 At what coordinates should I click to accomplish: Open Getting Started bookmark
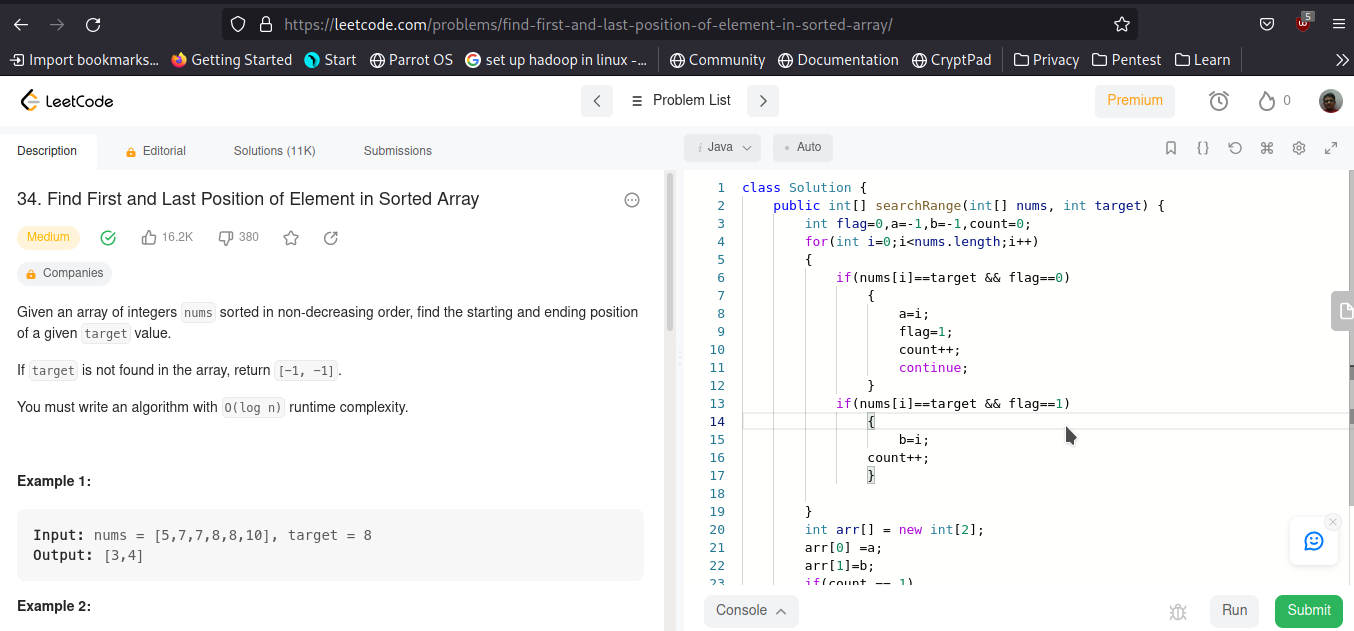pos(231,60)
